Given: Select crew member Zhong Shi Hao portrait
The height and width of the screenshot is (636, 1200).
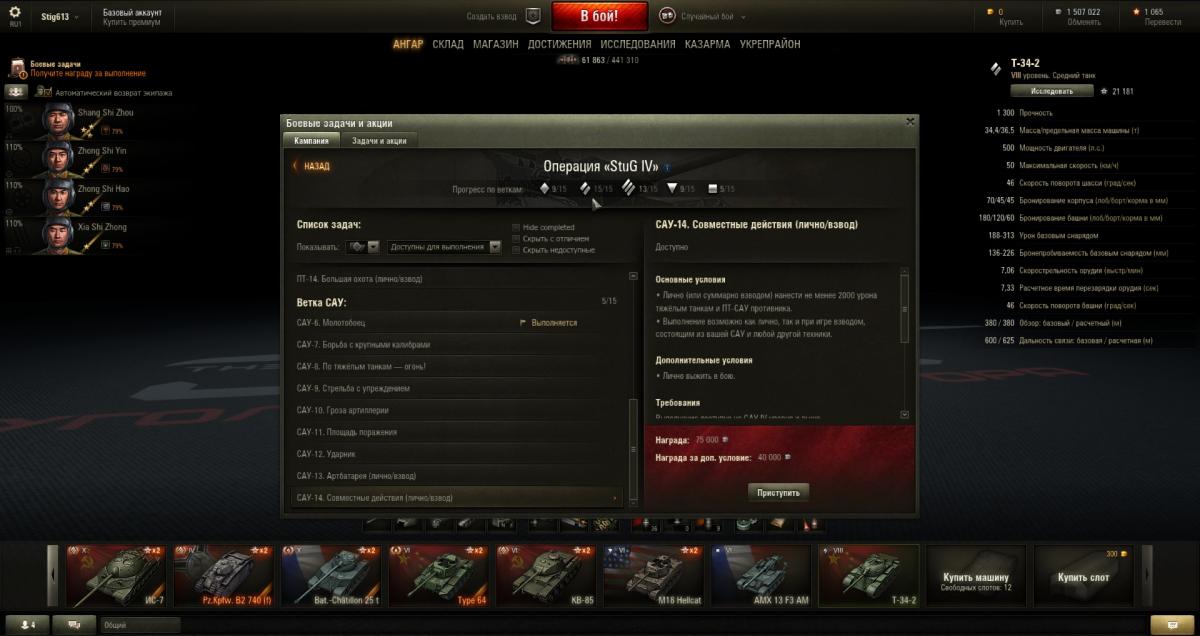Looking at the screenshot, I should tap(60, 197).
